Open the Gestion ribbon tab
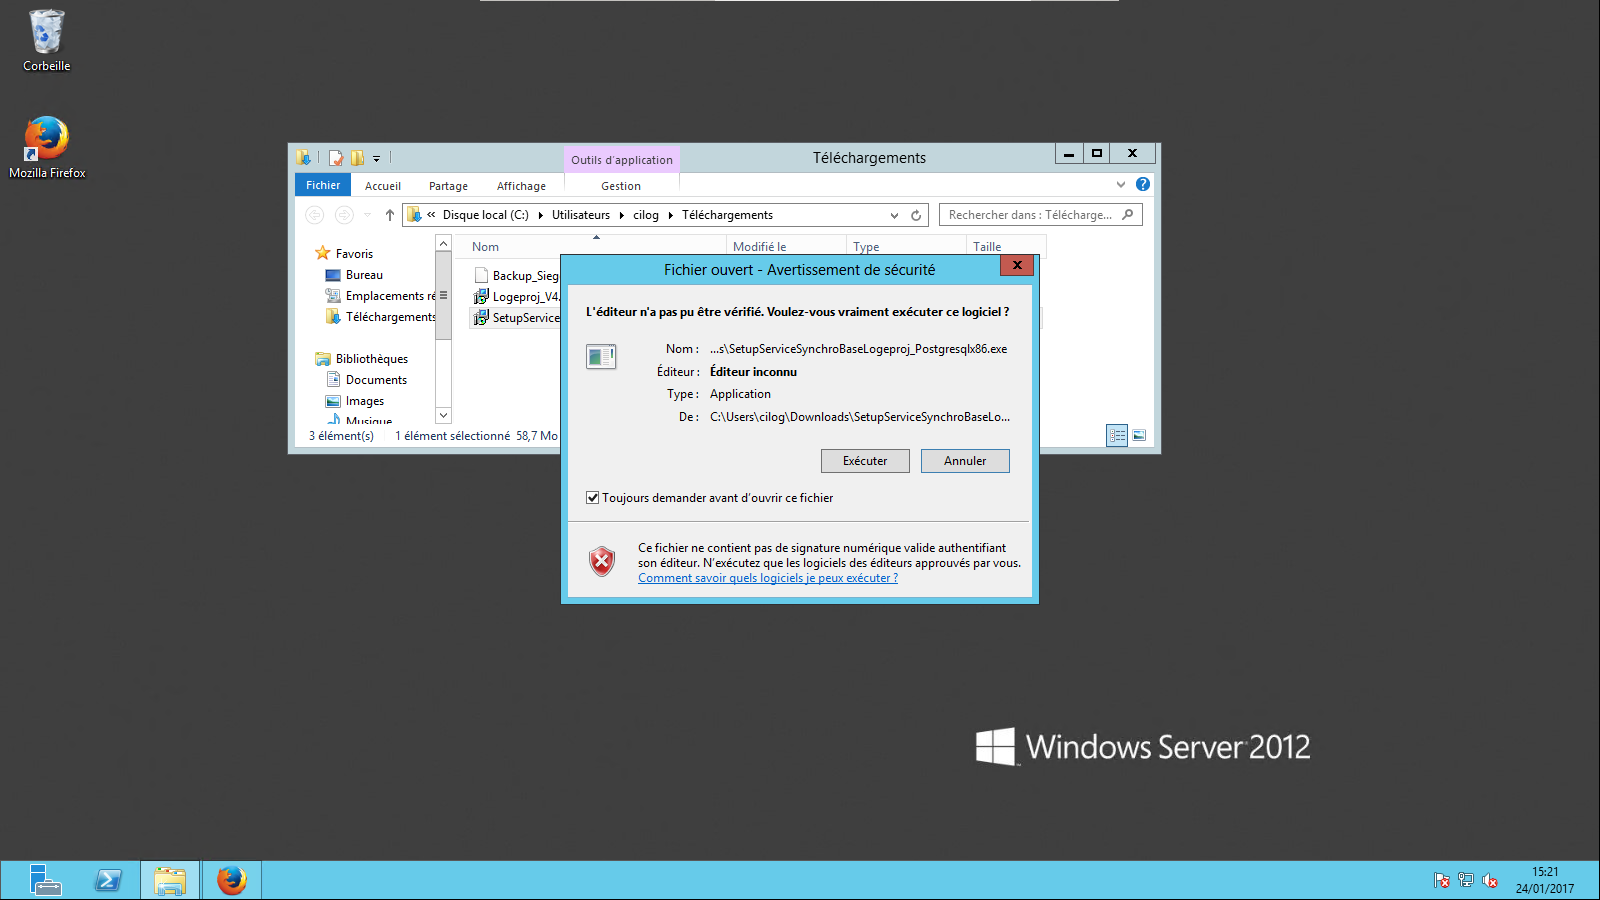The height and width of the screenshot is (900, 1600). 621,186
